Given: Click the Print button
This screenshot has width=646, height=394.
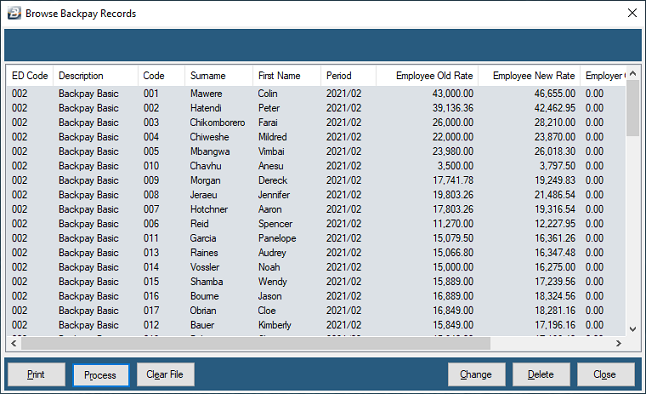Looking at the screenshot, I should click(x=36, y=375).
